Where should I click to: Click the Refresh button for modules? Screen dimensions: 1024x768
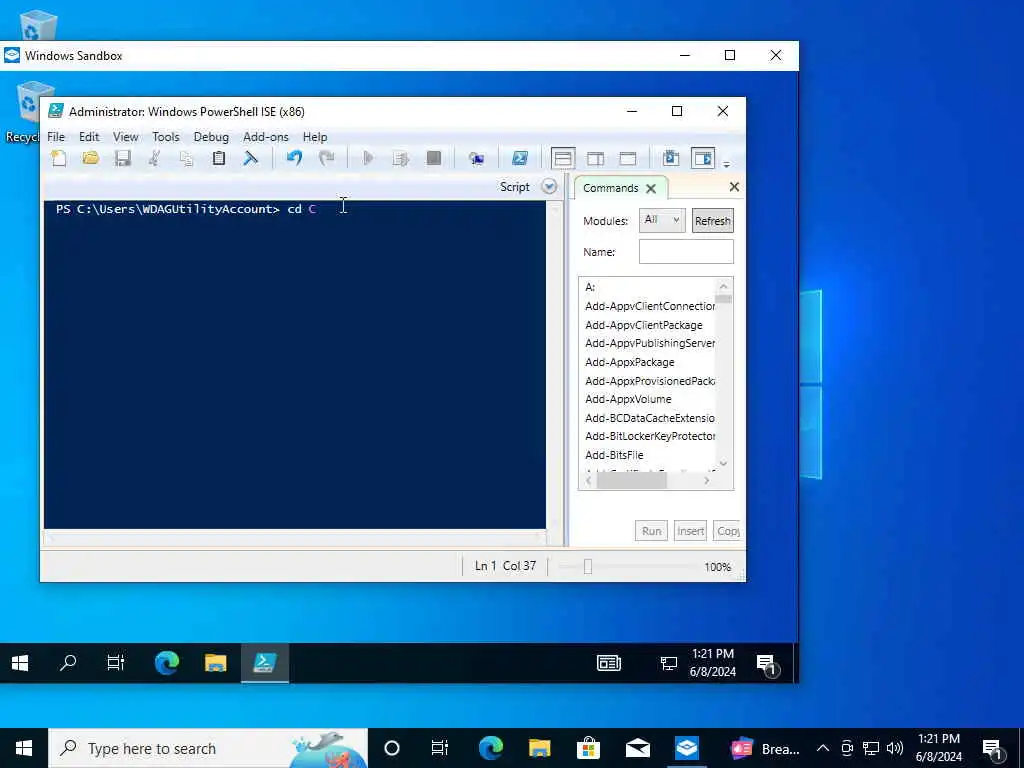[x=712, y=221]
